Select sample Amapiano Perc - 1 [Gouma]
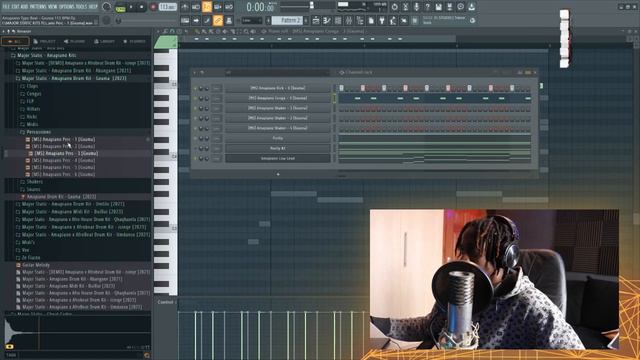The width and height of the screenshot is (640, 360). (63, 139)
